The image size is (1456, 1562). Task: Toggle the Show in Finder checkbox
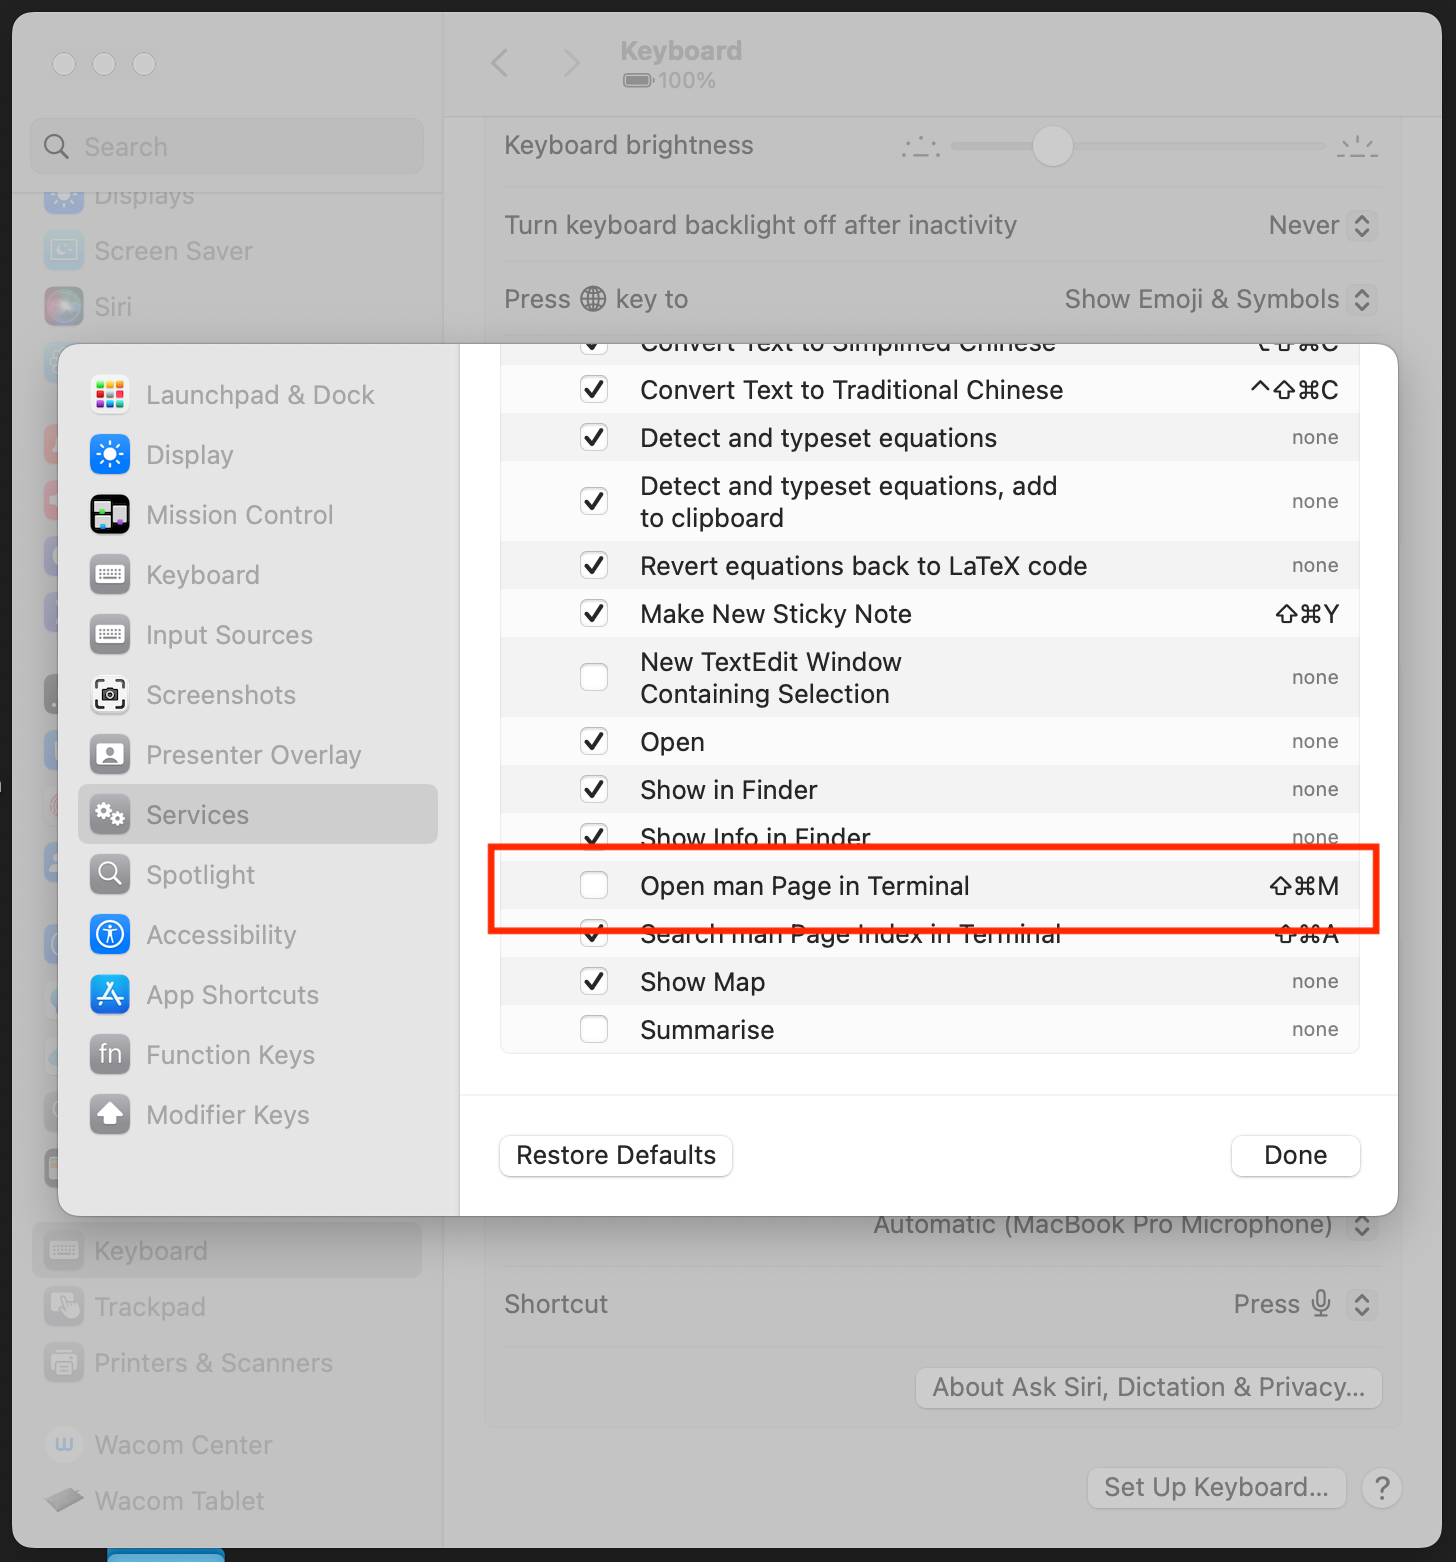tap(594, 789)
